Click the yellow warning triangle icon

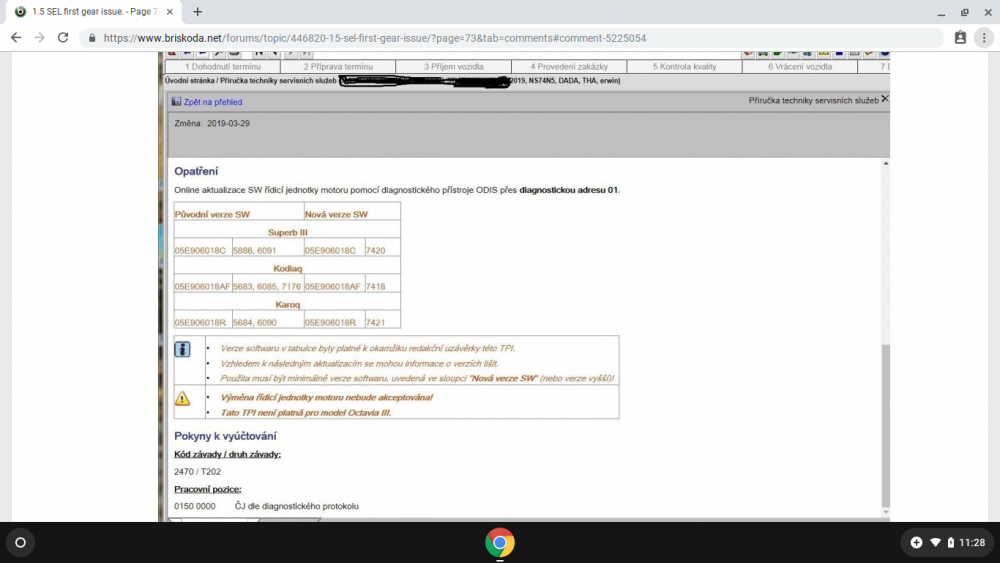point(182,398)
